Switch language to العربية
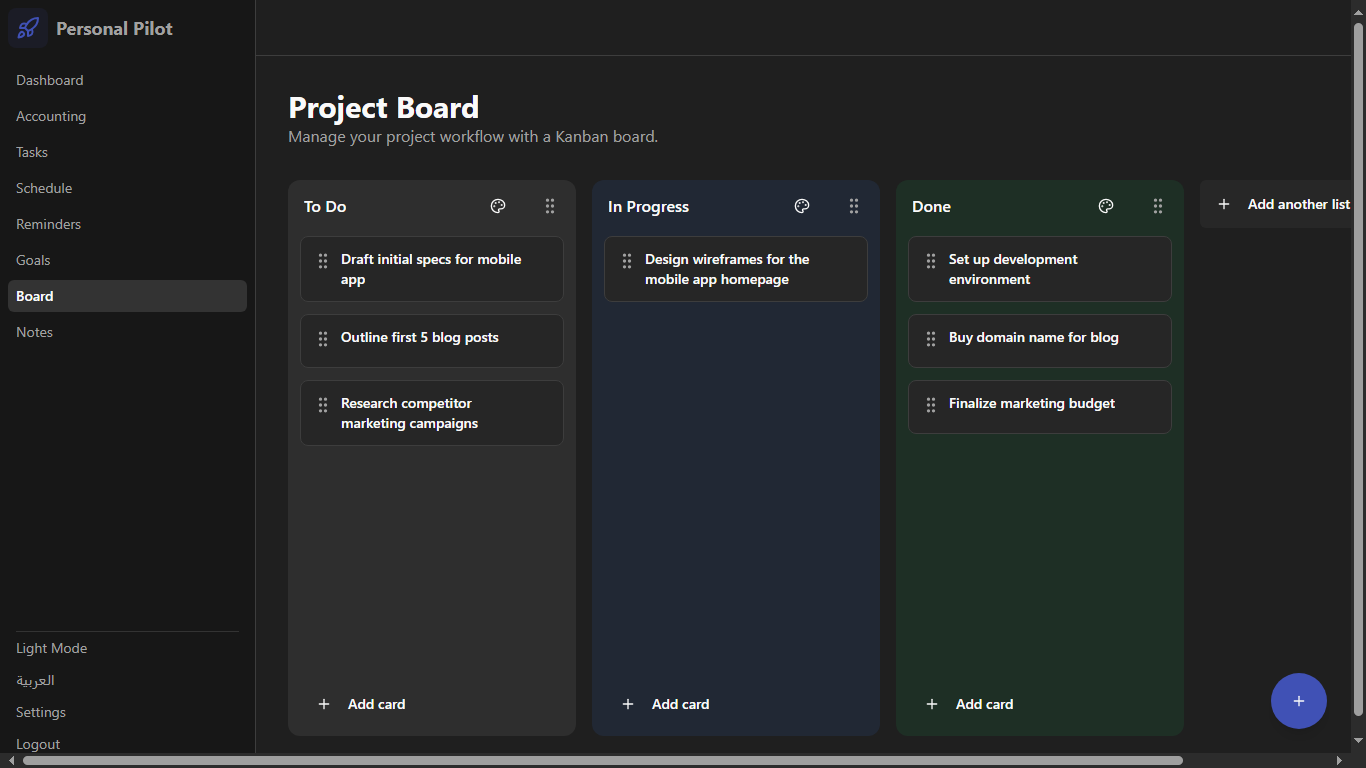 36,680
